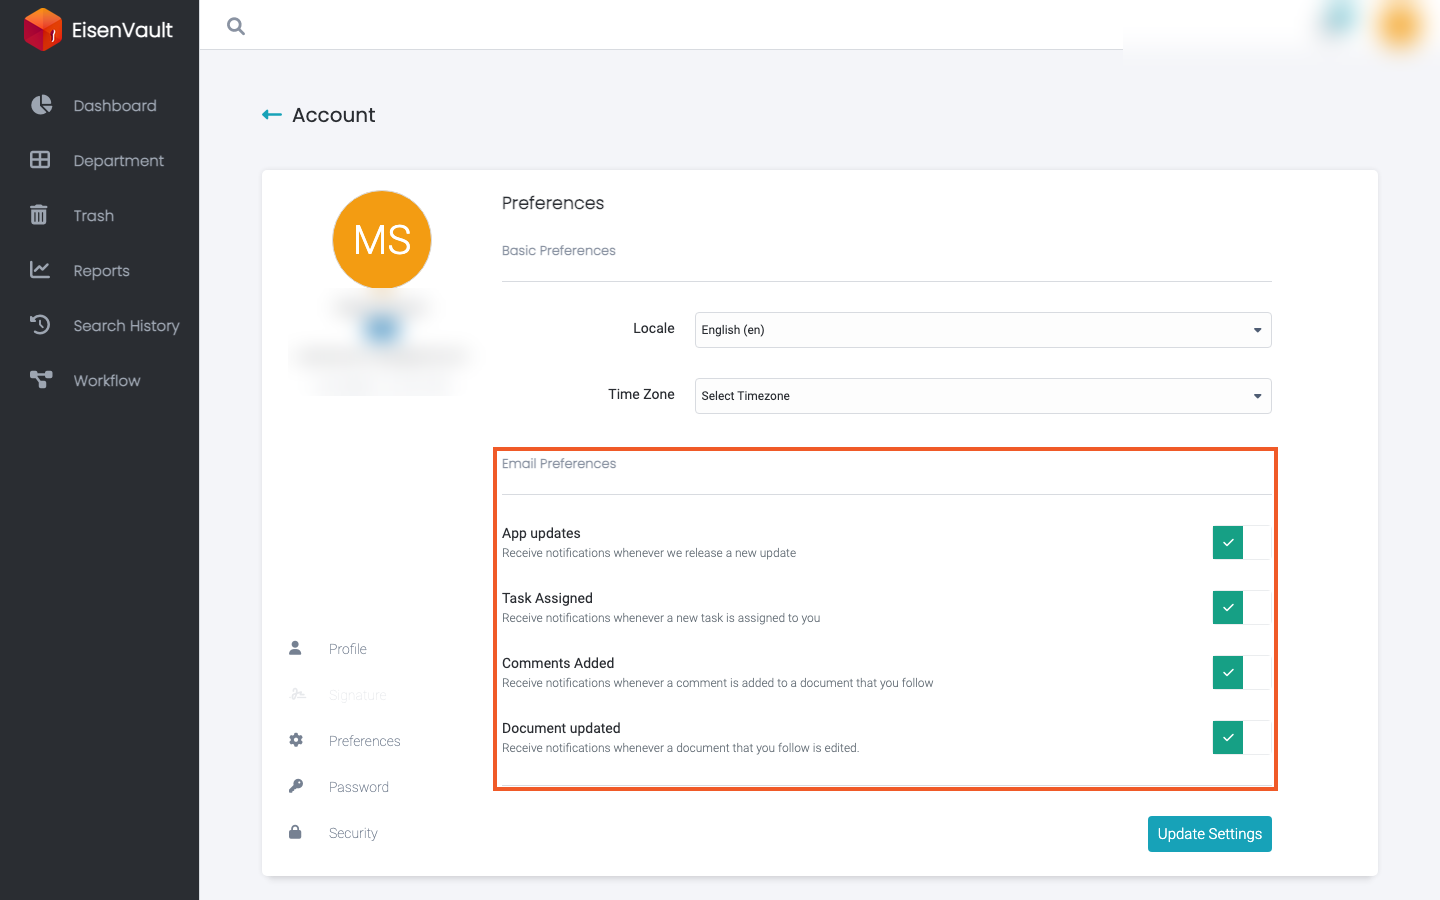Click the Basic Preferences label
The height and width of the screenshot is (900, 1440).
click(x=559, y=251)
